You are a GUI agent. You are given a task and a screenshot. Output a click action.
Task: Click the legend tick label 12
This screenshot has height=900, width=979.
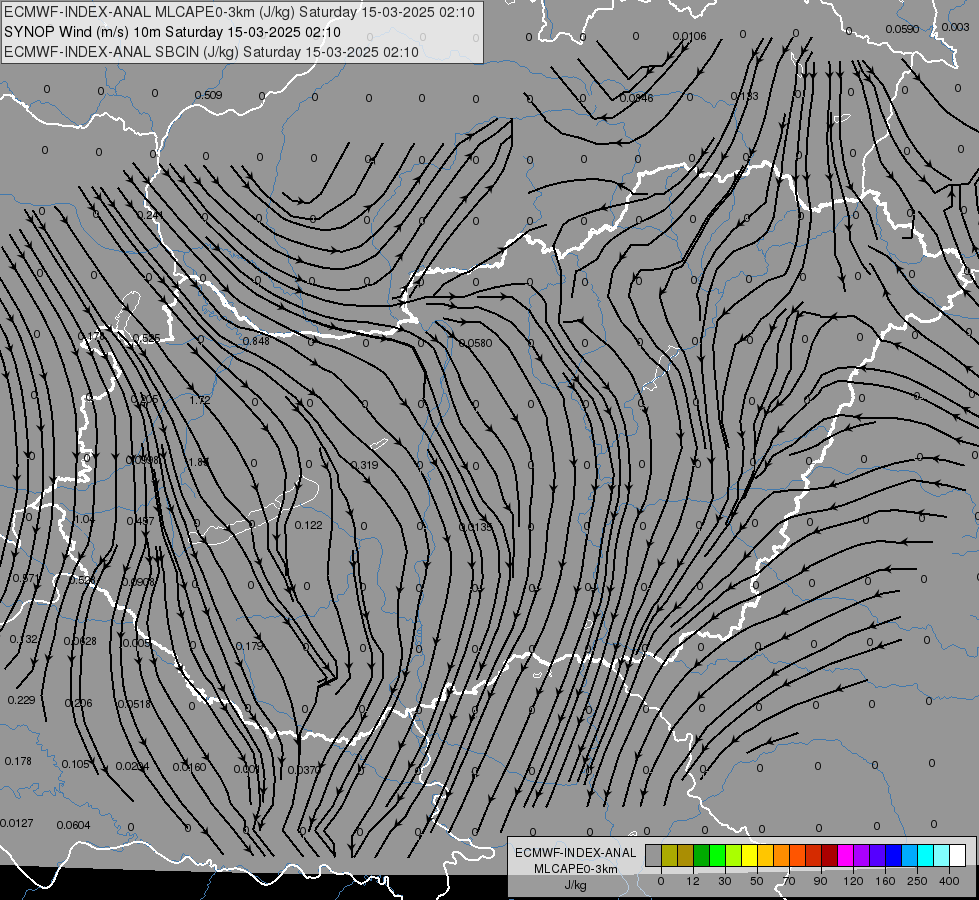tap(693, 881)
